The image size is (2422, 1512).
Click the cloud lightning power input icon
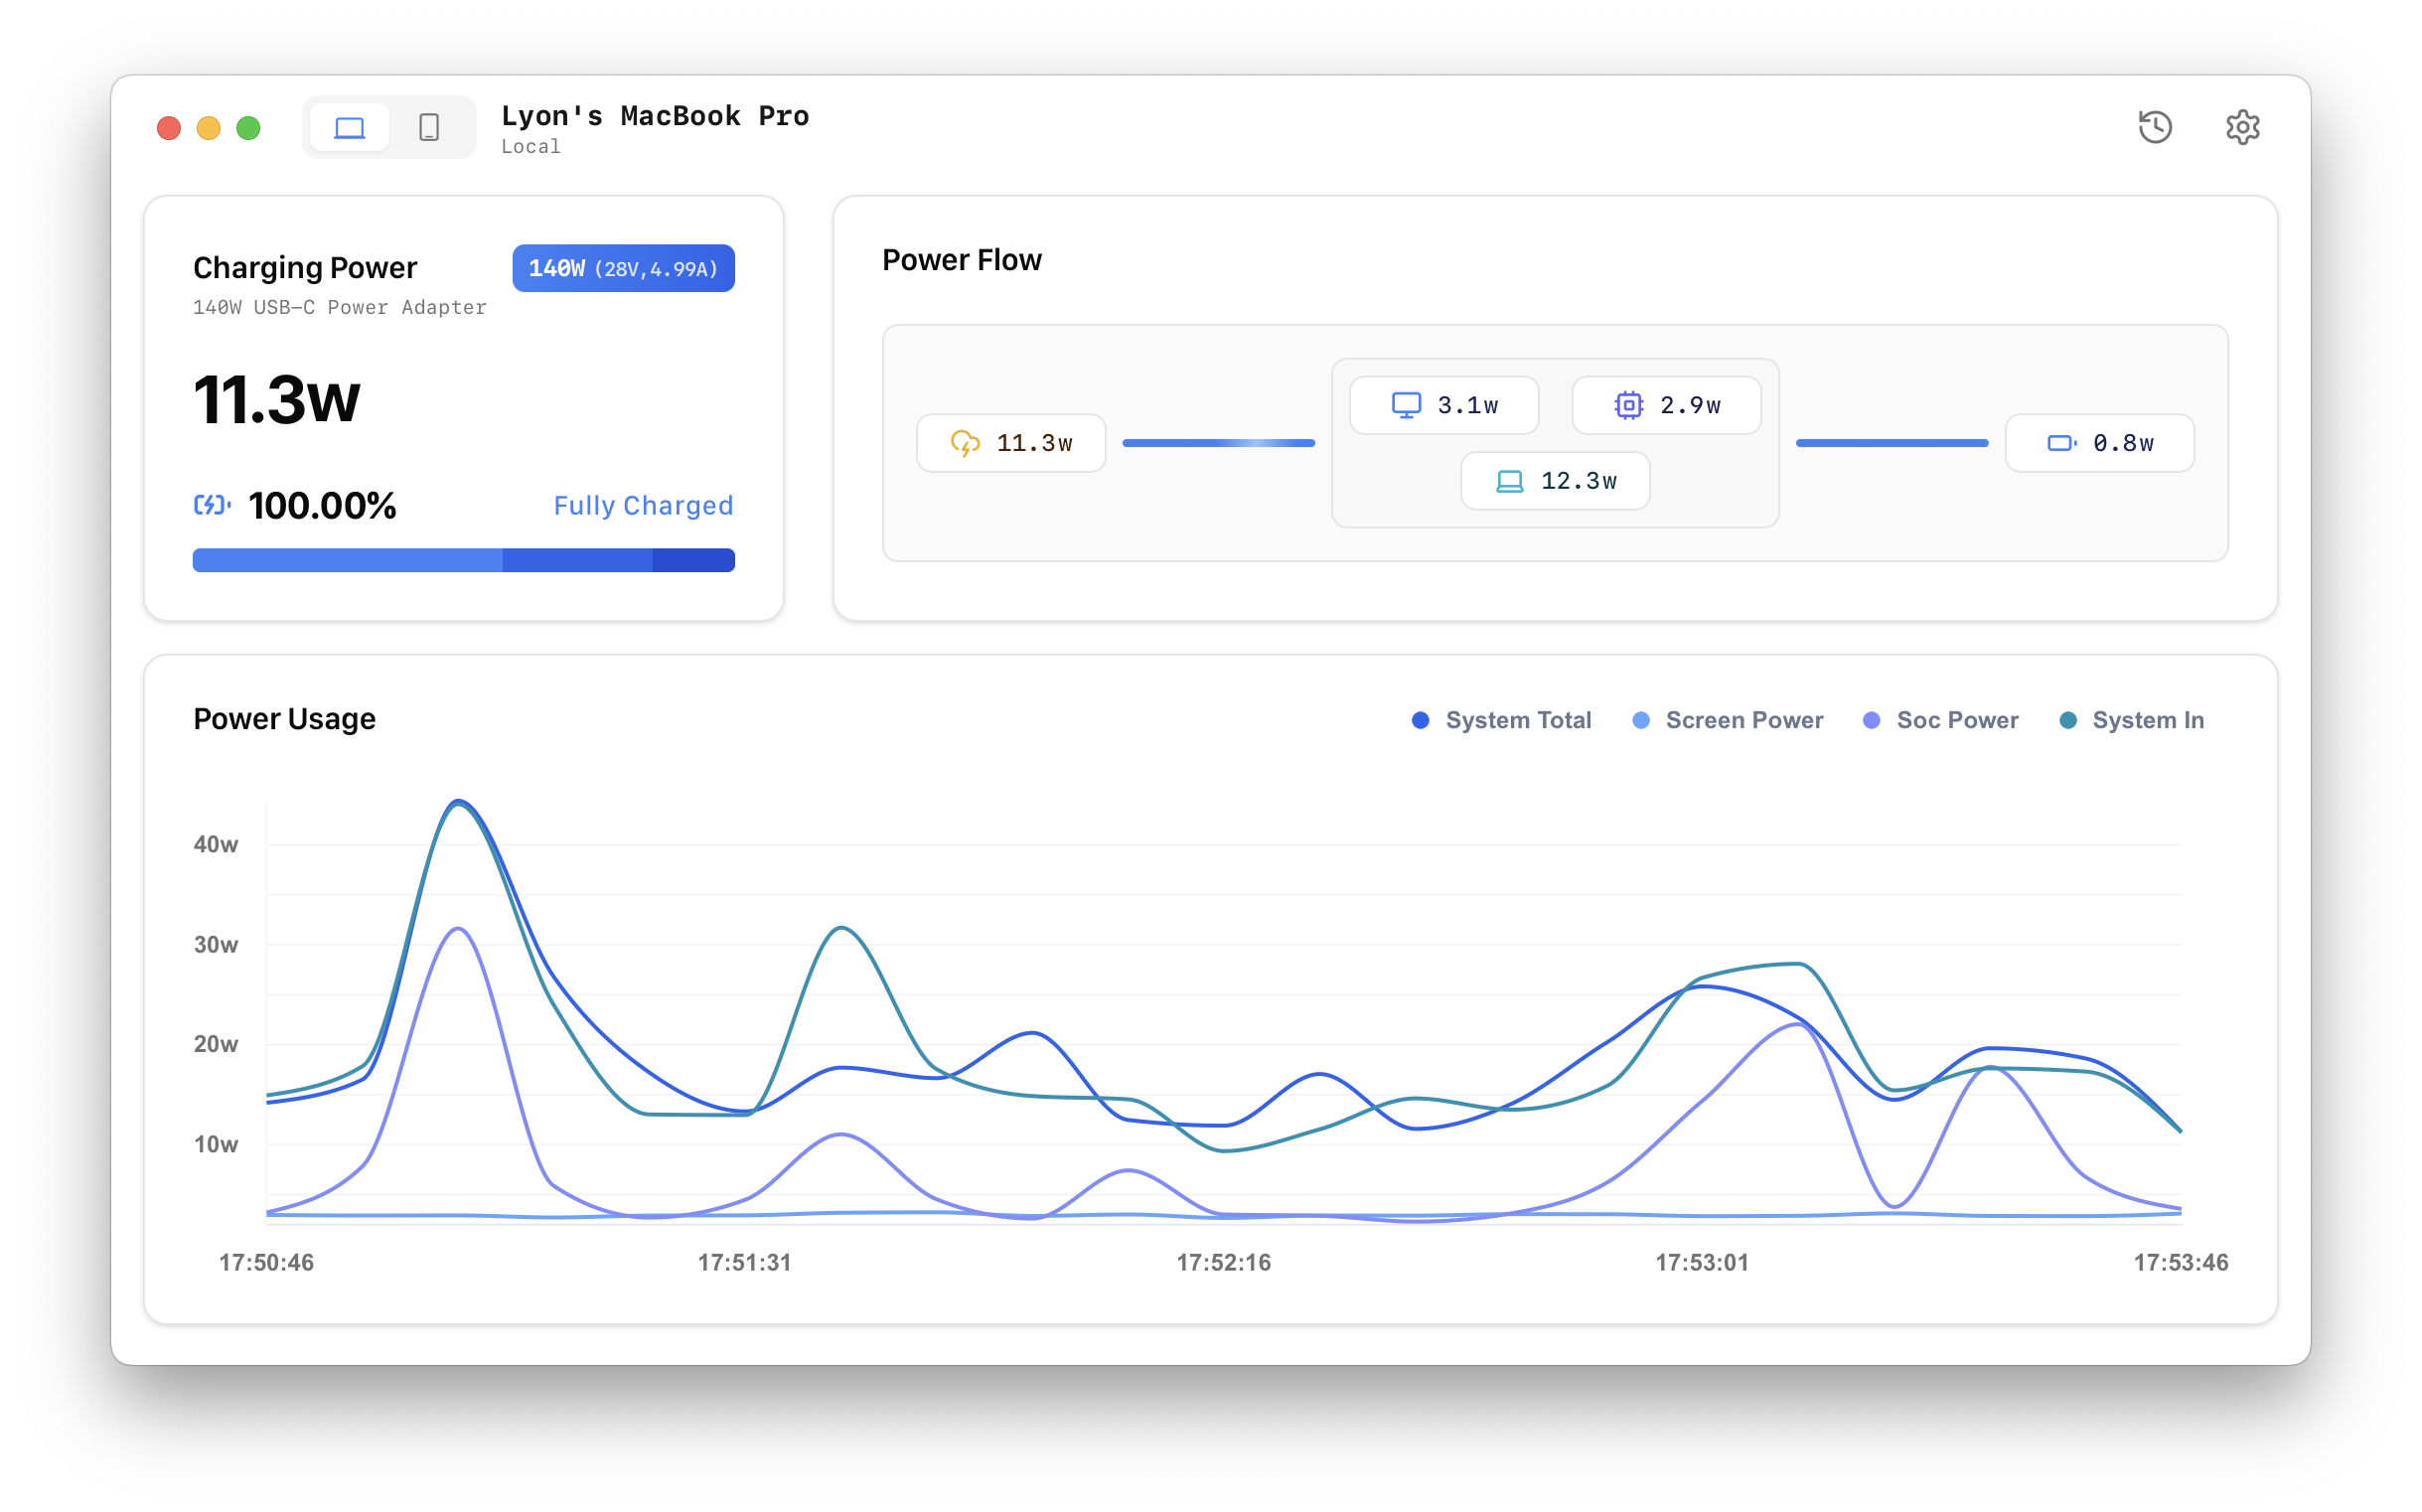pos(965,443)
